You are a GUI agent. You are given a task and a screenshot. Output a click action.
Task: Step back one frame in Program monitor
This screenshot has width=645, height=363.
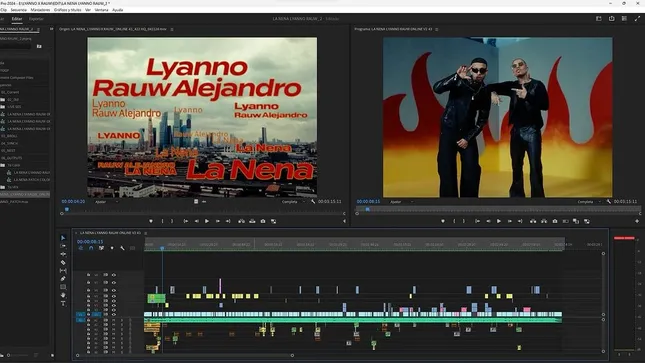pos(488,221)
